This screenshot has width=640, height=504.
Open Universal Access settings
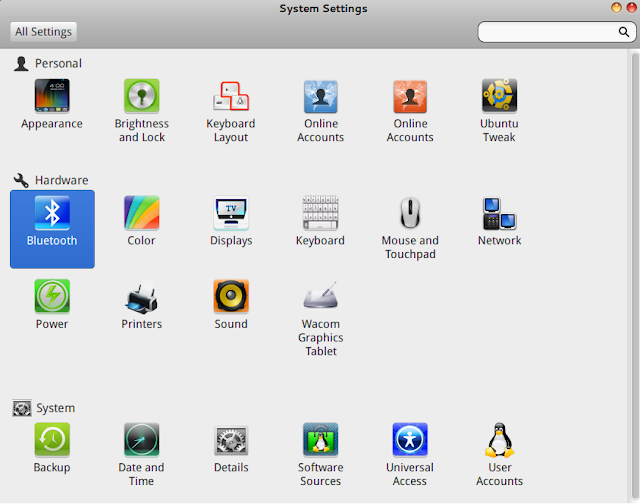(x=410, y=455)
